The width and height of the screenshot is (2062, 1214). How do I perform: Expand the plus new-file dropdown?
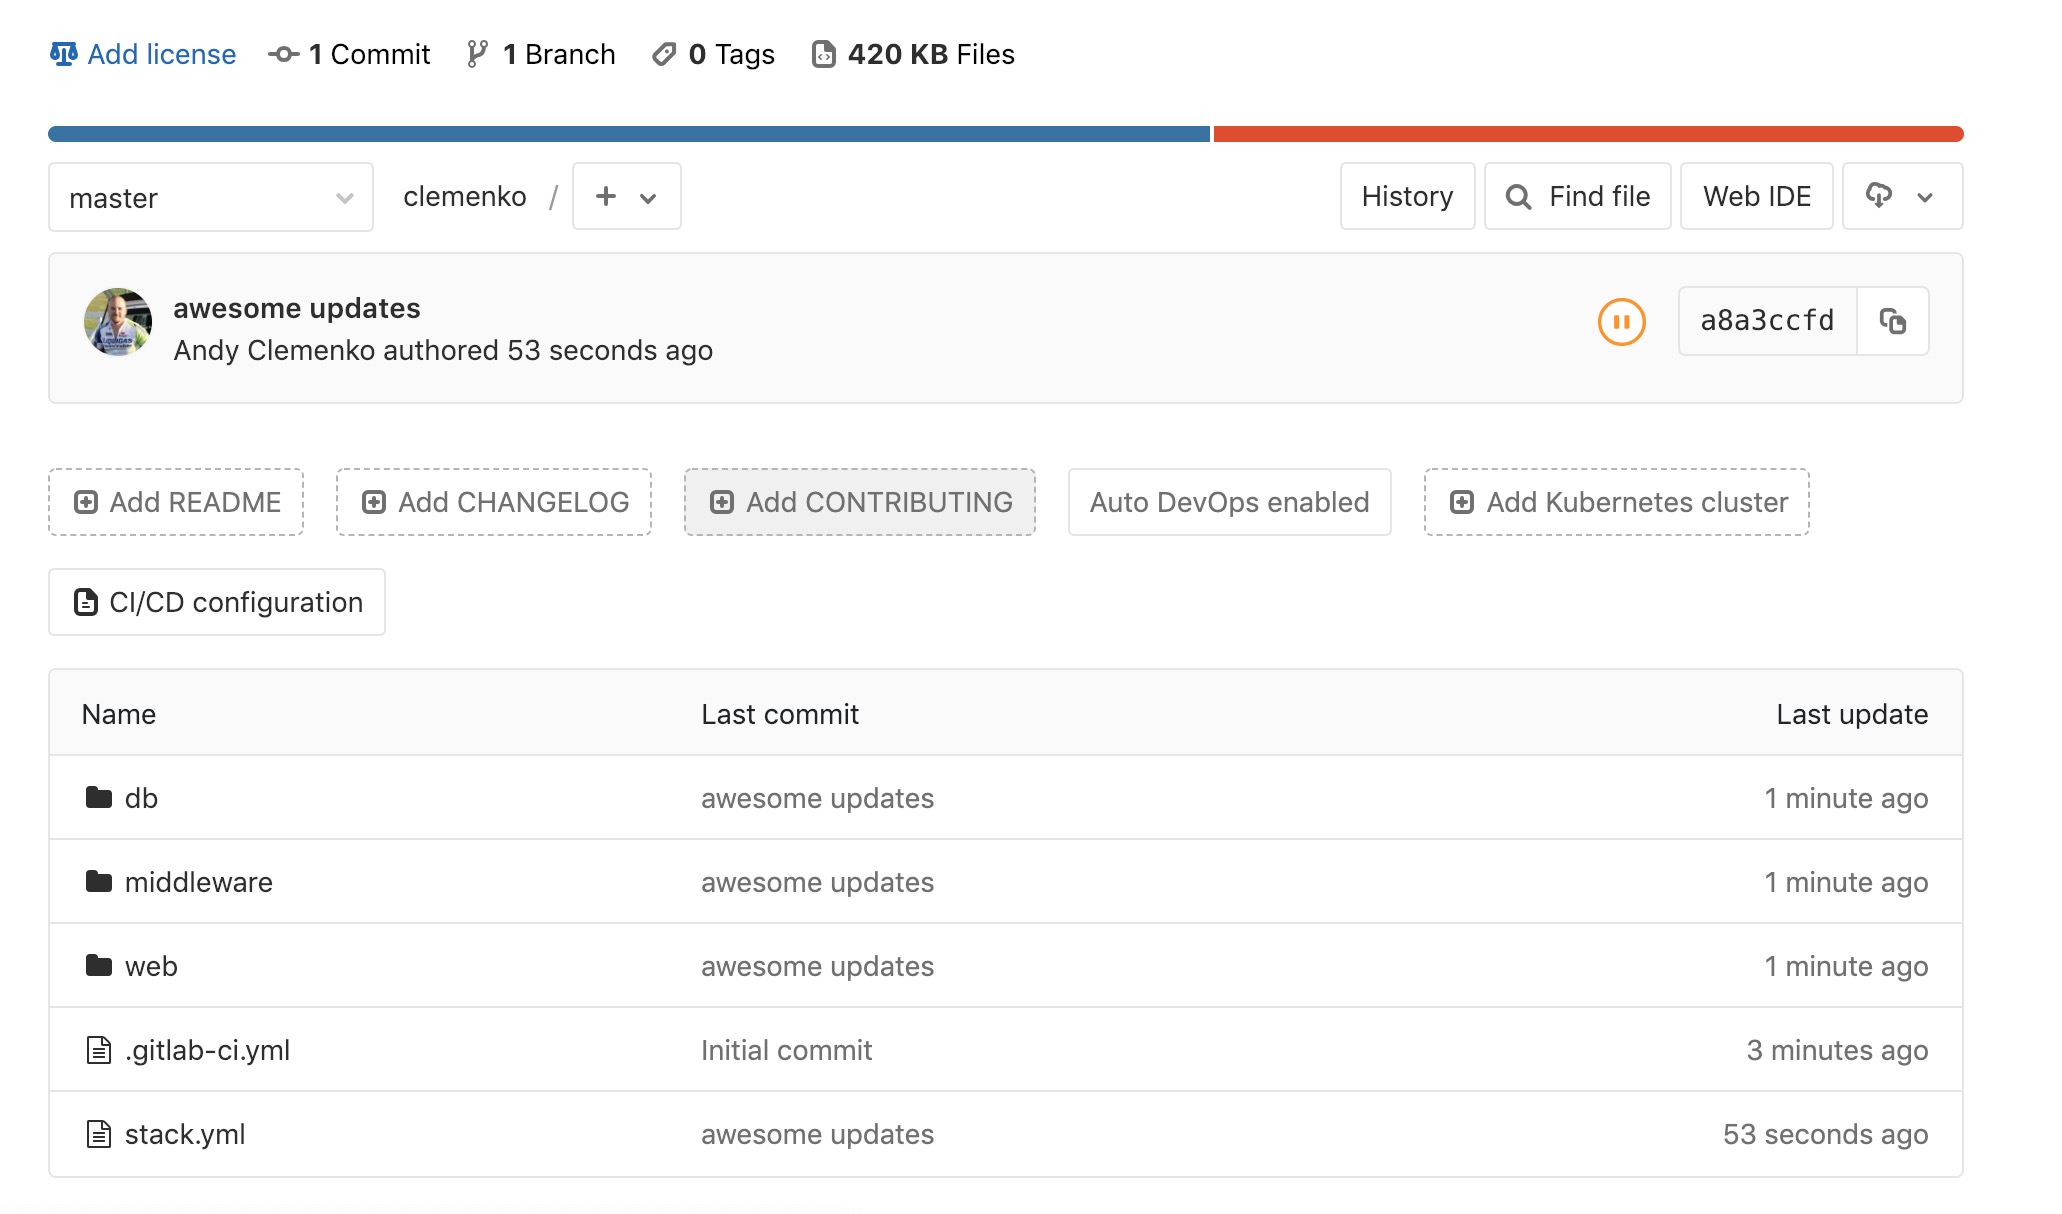[627, 196]
